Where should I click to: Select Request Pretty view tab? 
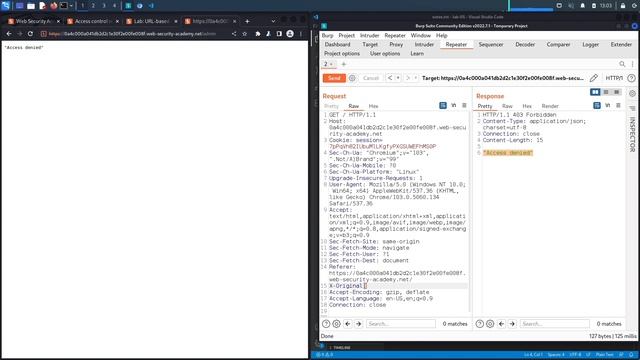click(x=331, y=106)
